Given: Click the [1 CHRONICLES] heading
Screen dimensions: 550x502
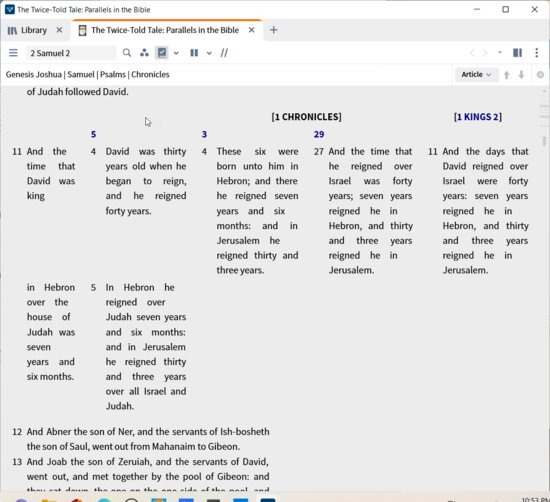Looking at the screenshot, I should point(306,117).
